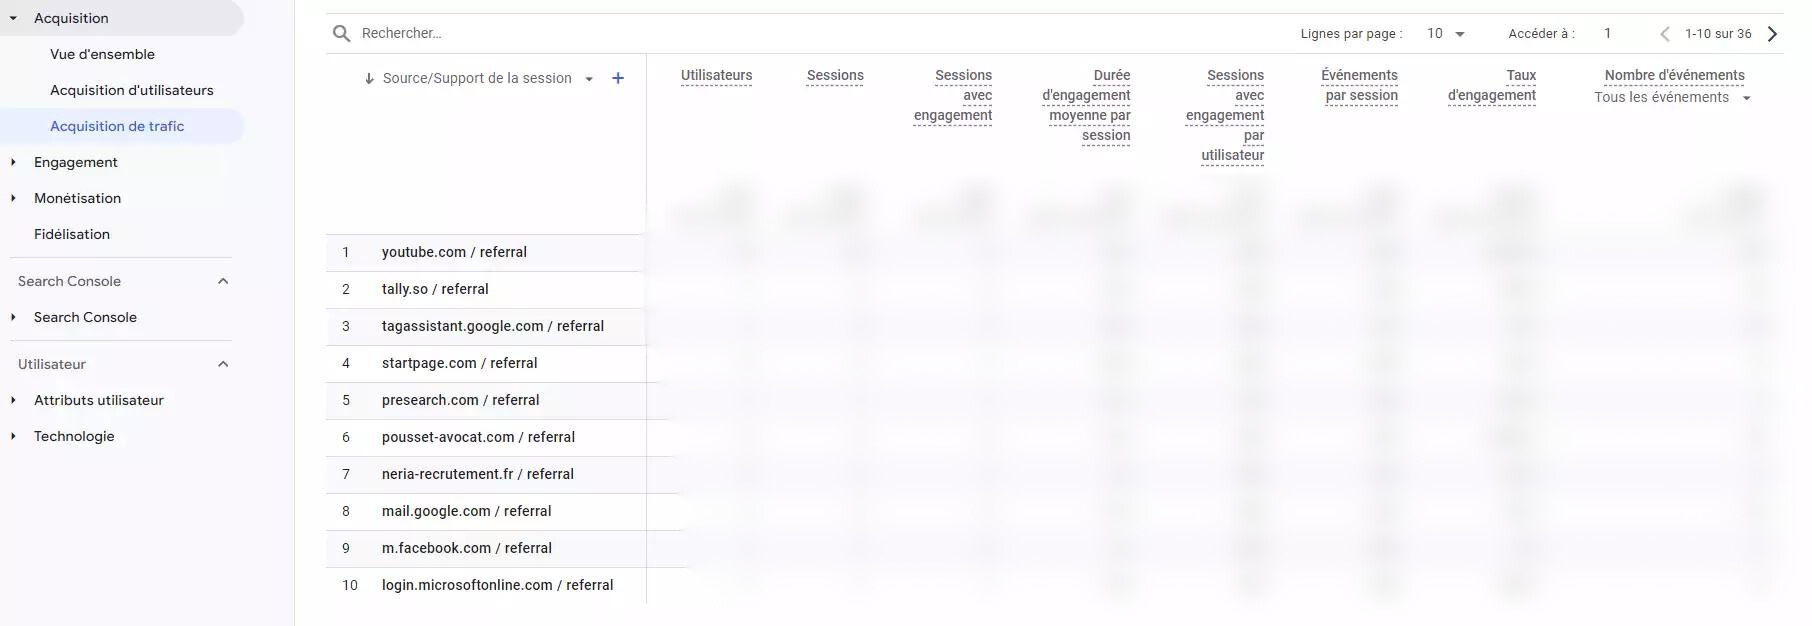Screen dimensions: 1812x626
Task: Sort by the Utilisateurs column header
Action: click(x=716, y=75)
